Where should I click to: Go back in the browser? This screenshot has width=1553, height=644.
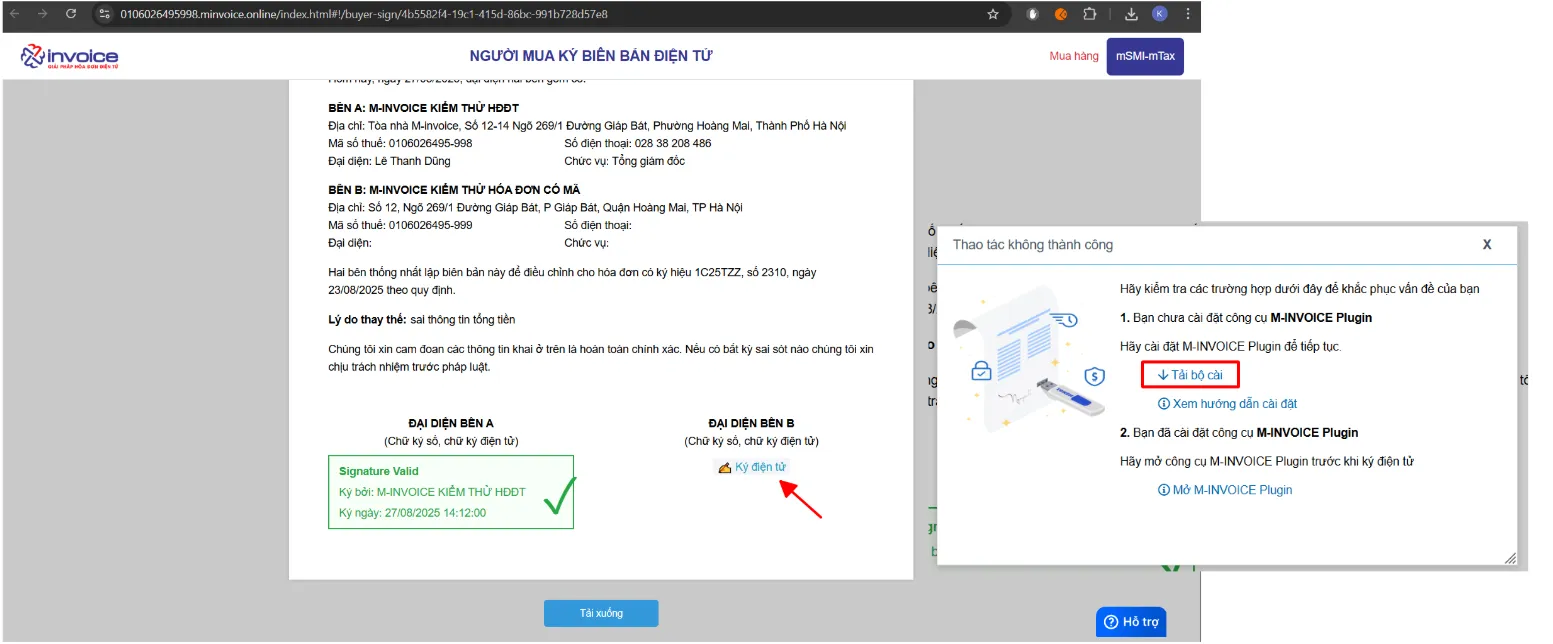point(15,14)
